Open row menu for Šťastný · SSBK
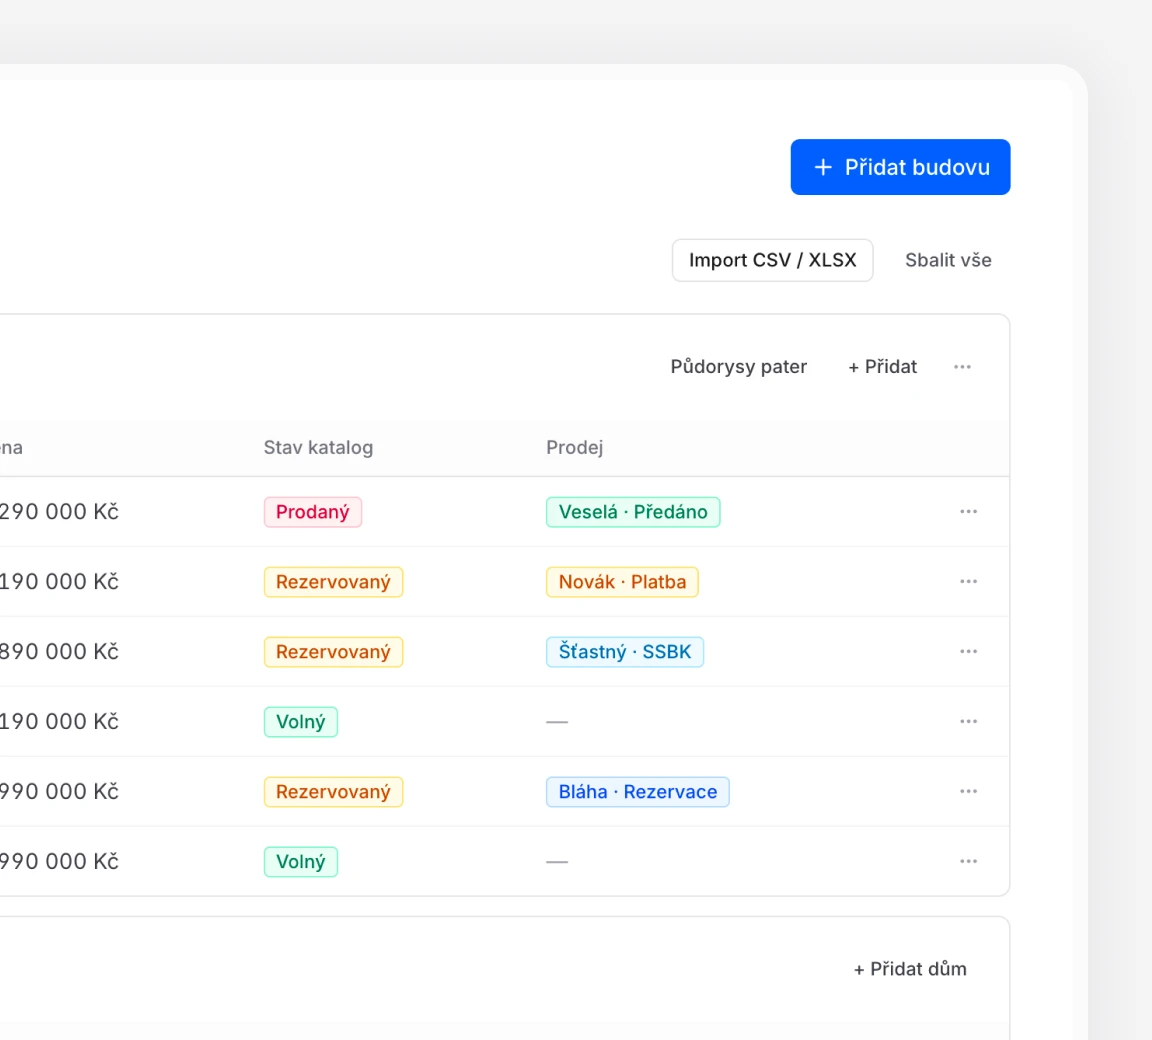Viewport: 1152px width, 1040px height. tap(968, 651)
